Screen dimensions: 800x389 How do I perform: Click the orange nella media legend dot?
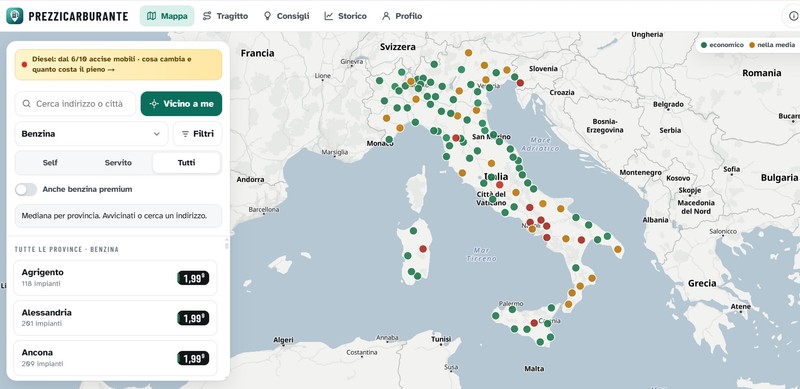coord(752,45)
